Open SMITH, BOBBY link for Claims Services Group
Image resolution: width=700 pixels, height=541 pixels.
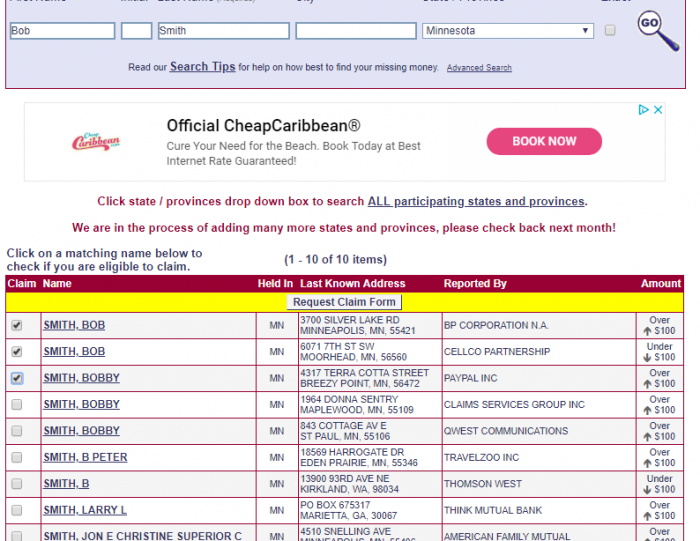82,404
